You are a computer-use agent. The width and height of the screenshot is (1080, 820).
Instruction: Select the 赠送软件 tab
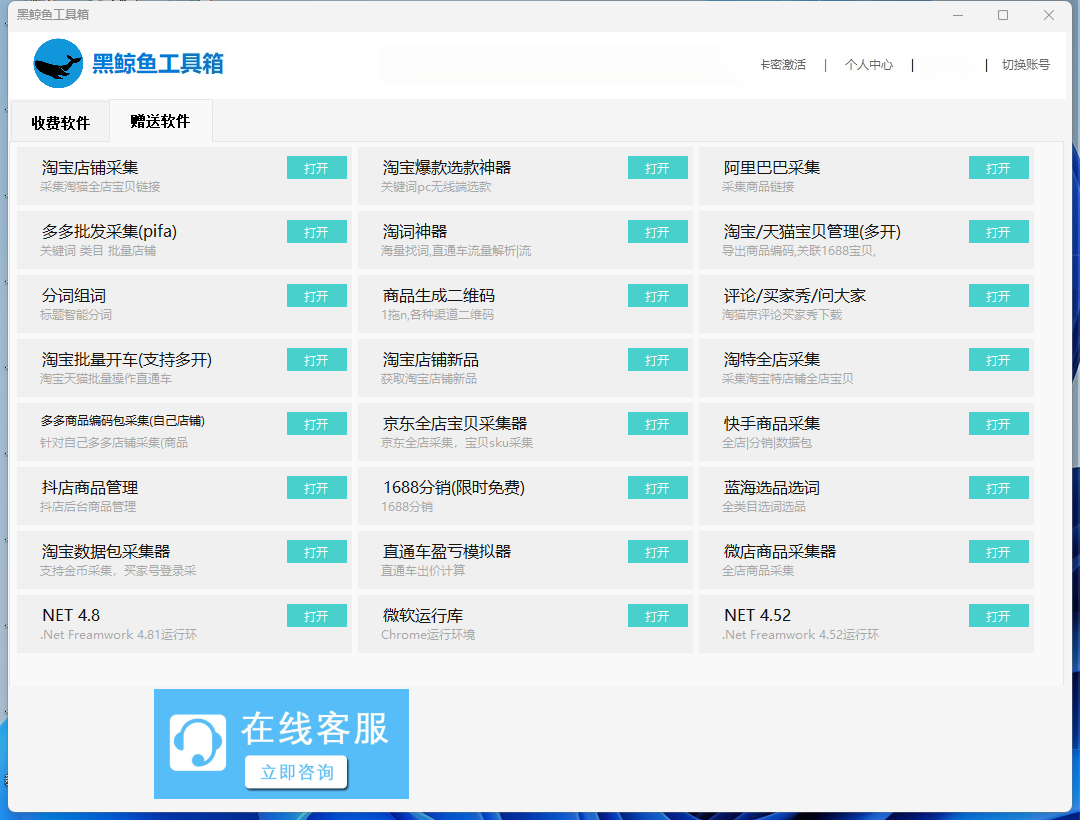160,121
